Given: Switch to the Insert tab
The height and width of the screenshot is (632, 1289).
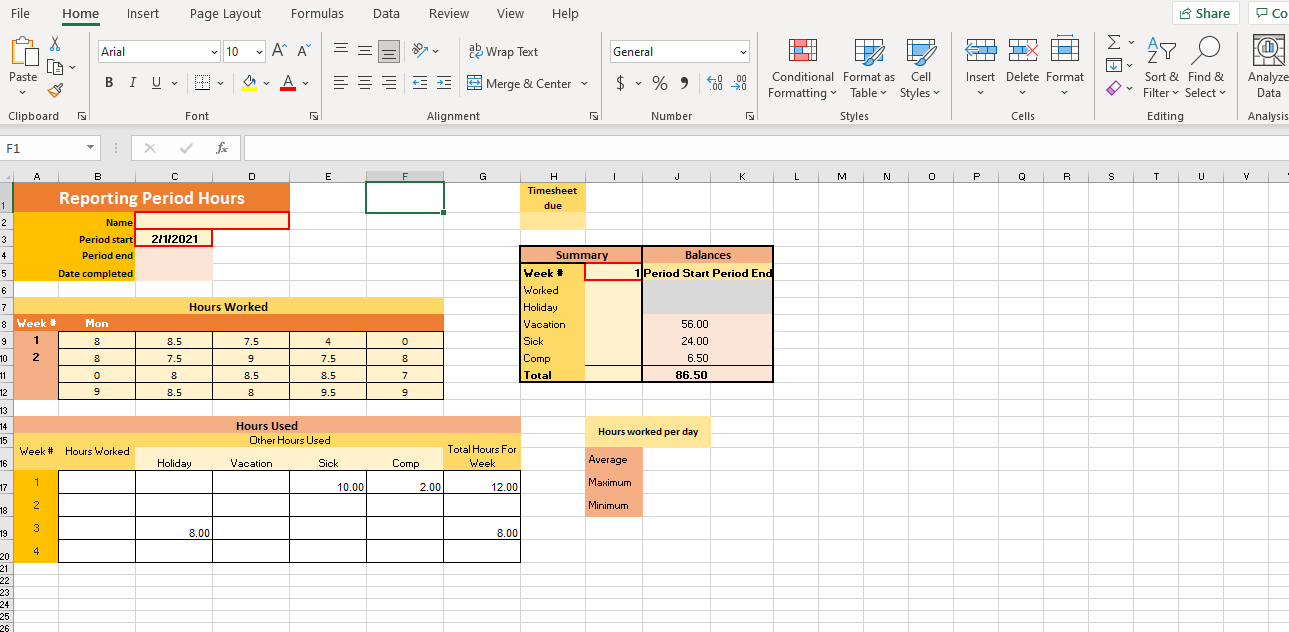Looking at the screenshot, I should tap(143, 13).
